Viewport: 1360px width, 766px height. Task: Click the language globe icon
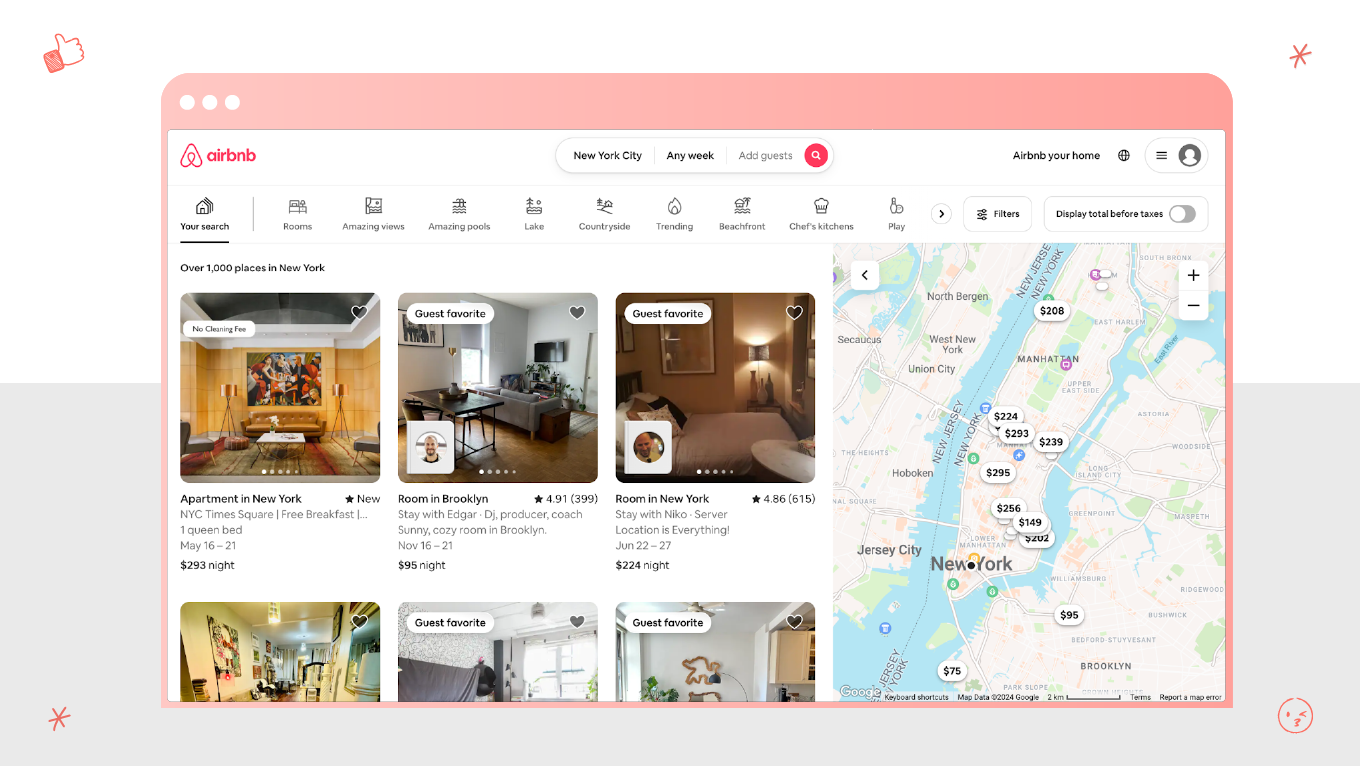(1123, 155)
